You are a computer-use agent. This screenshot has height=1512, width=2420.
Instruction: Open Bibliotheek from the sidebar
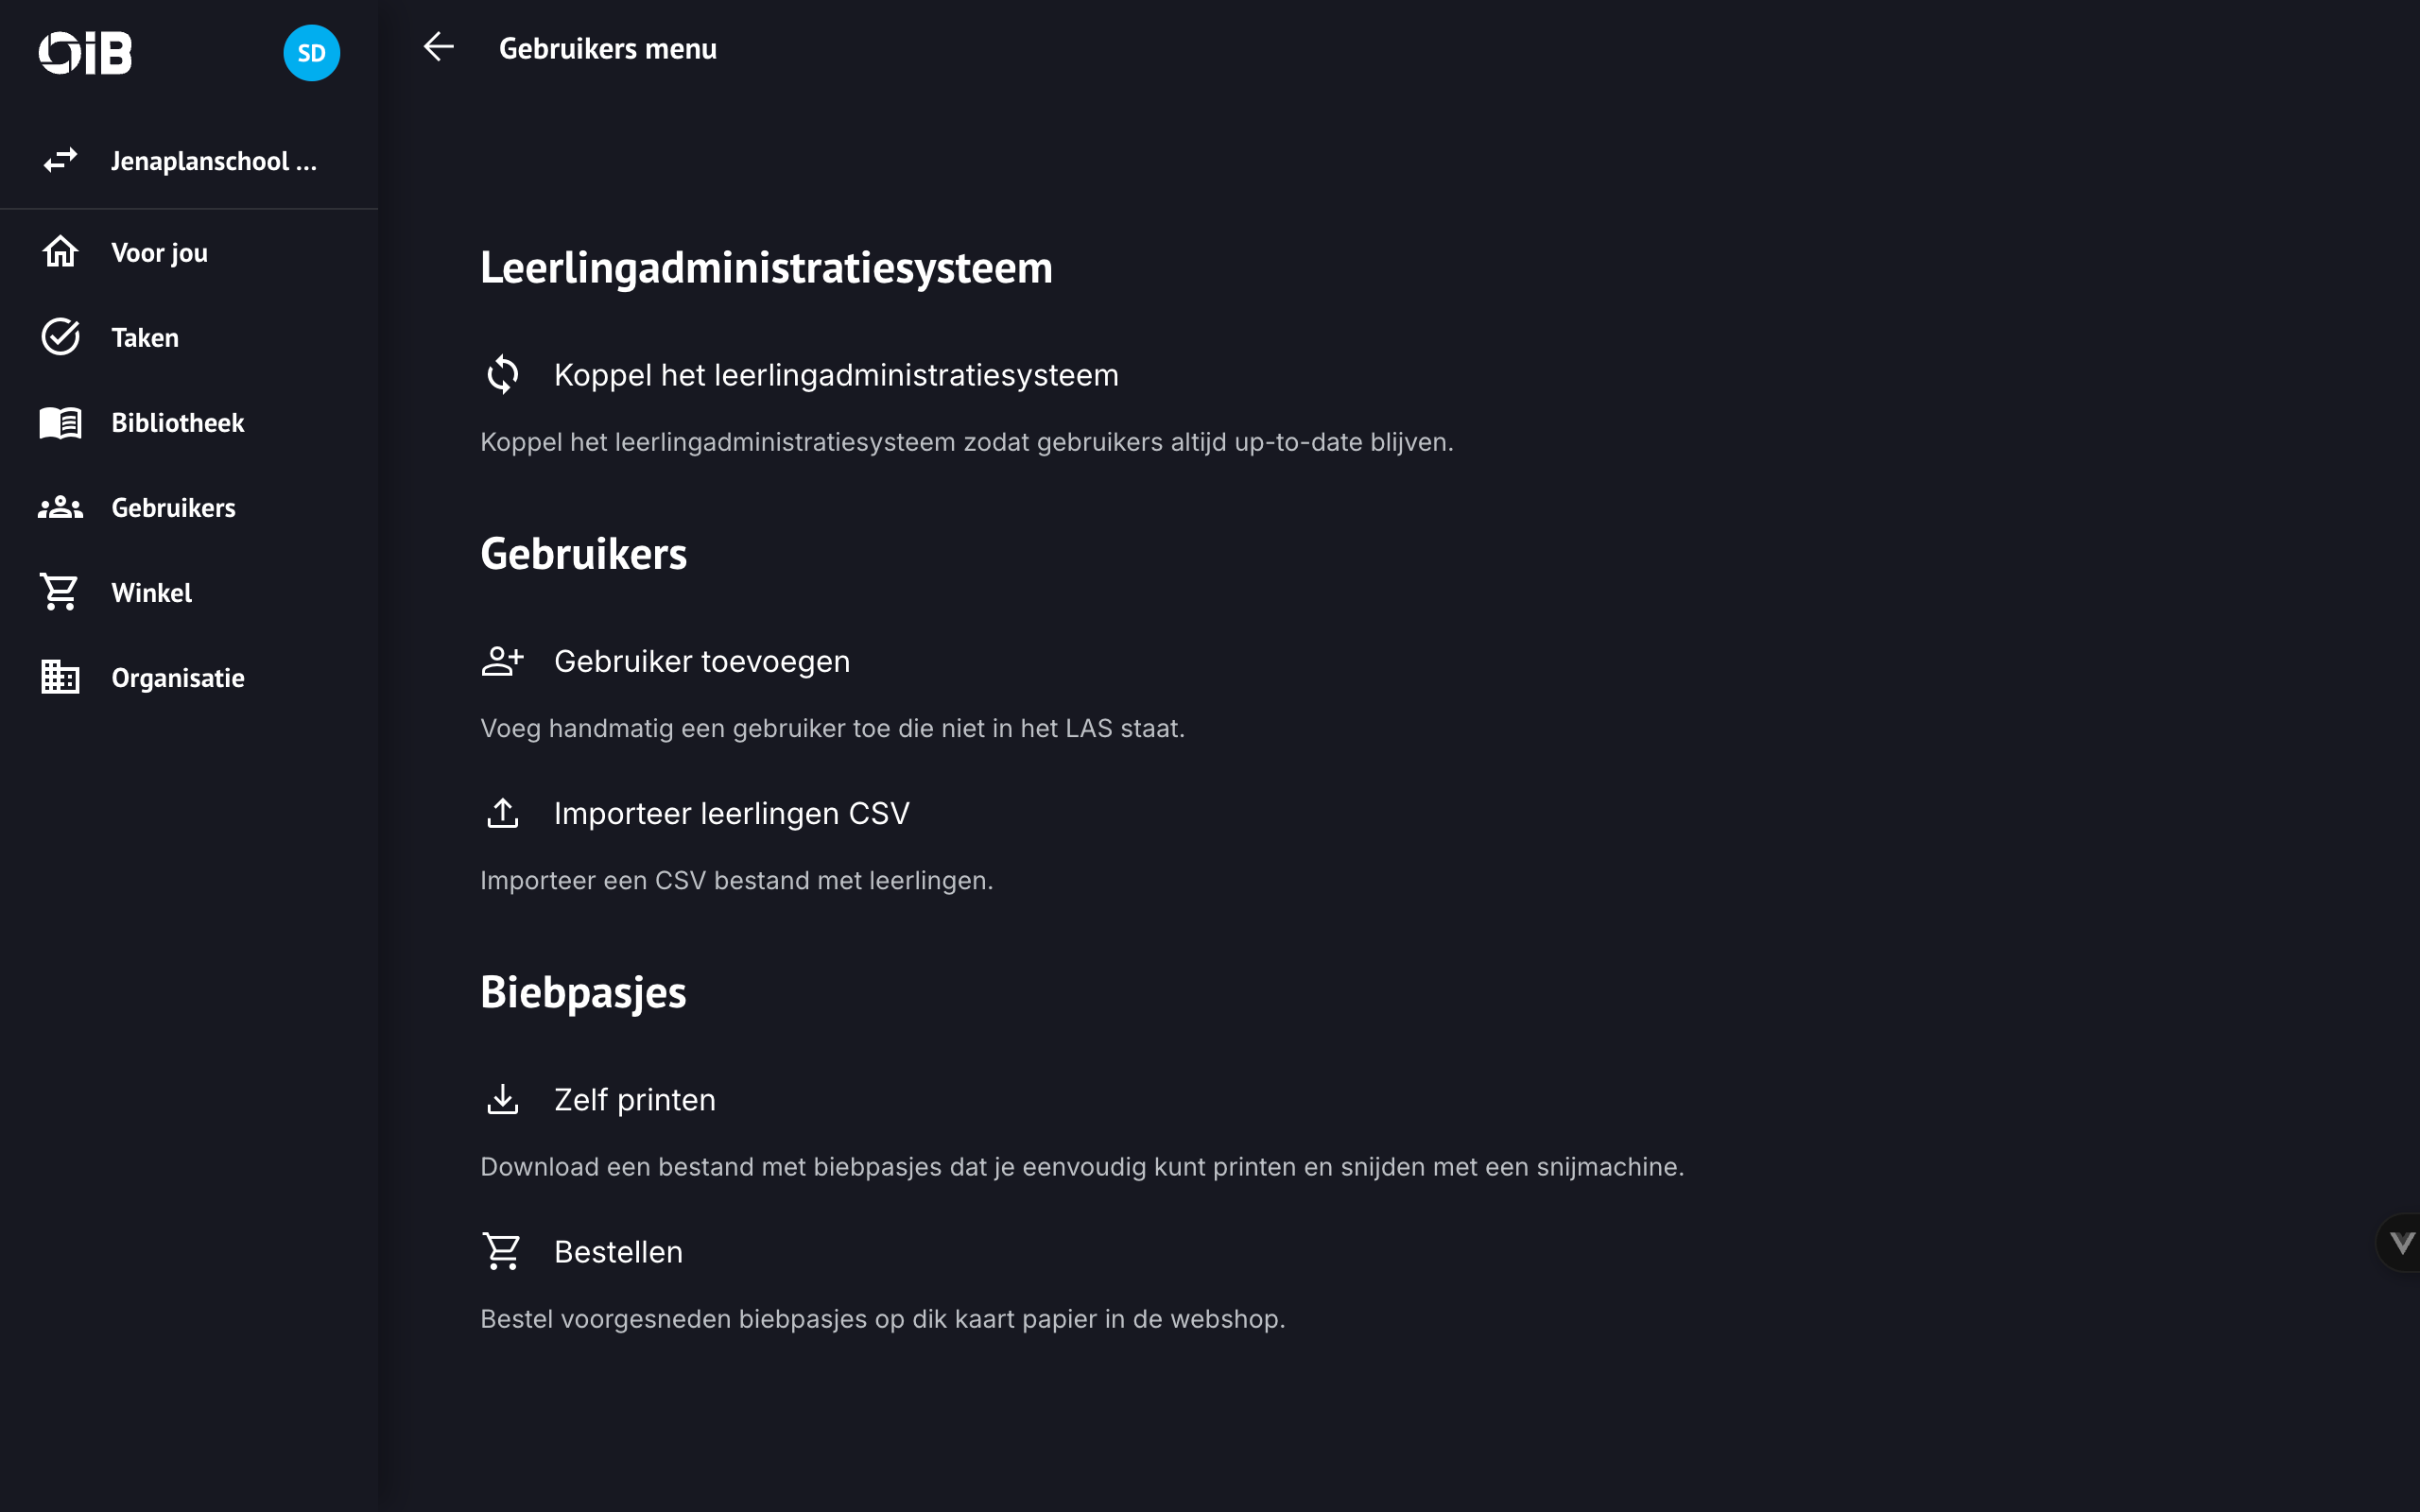coord(177,423)
